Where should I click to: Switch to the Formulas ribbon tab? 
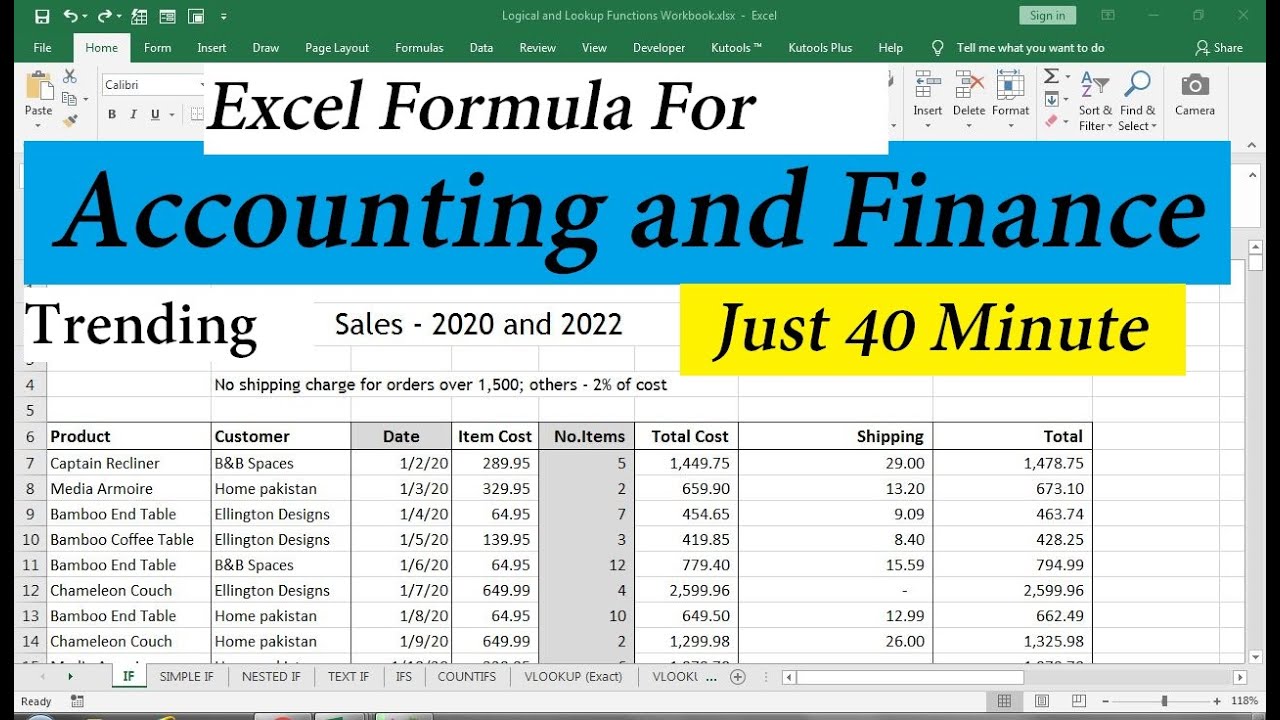click(419, 48)
